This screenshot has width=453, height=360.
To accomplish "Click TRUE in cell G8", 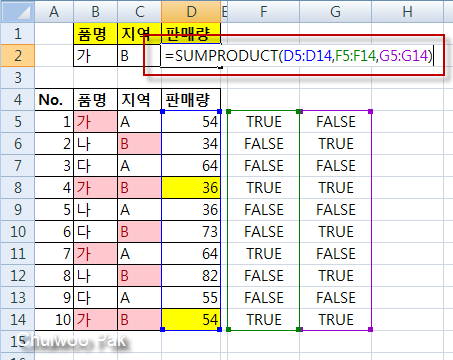I will click(x=336, y=188).
